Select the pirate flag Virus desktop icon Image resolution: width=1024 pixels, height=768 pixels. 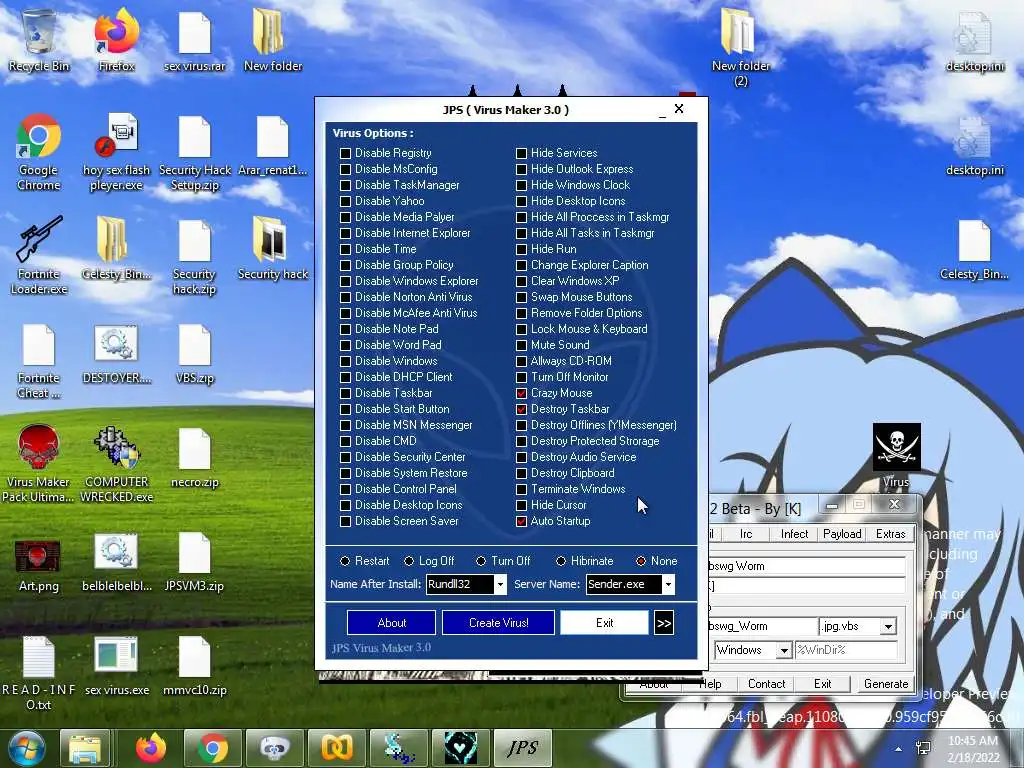896,455
